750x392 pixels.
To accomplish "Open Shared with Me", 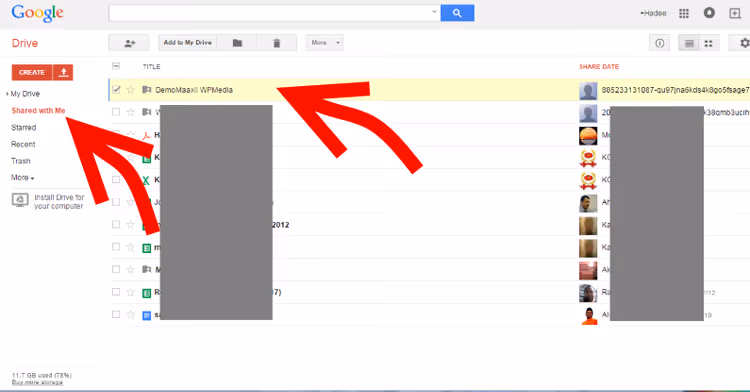I will [x=38, y=110].
